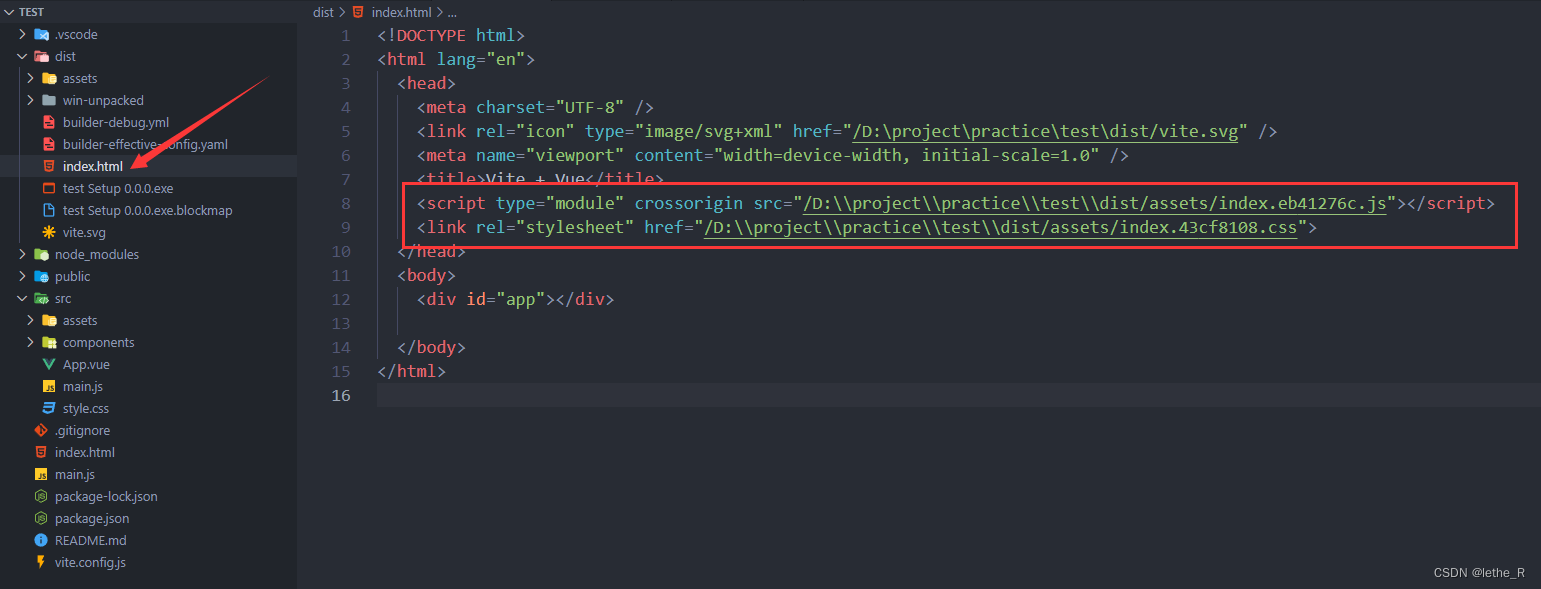
Task: Click the div id="app" code line
Action: pyautogui.click(x=515, y=299)
